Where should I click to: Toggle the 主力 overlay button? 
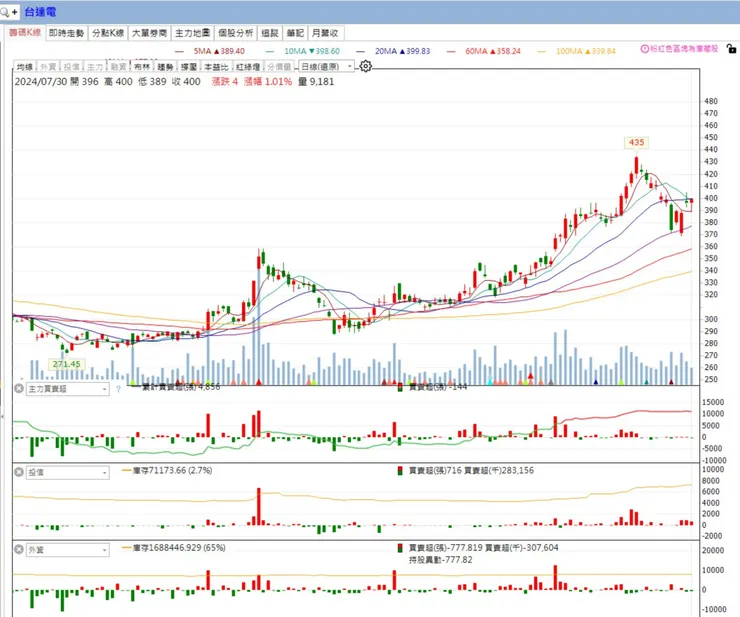tap(95, 67)
